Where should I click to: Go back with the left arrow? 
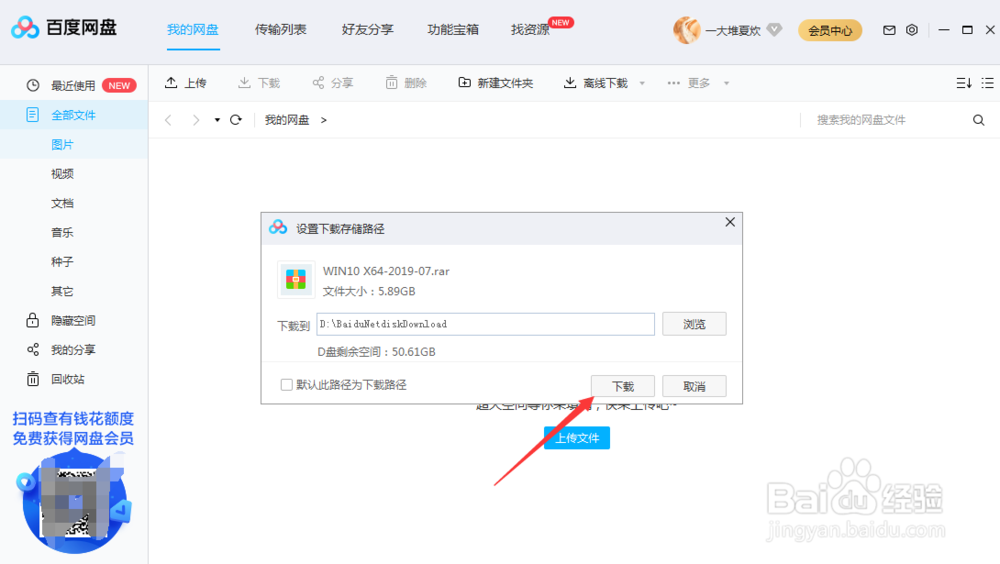click(x=168, y=120)
